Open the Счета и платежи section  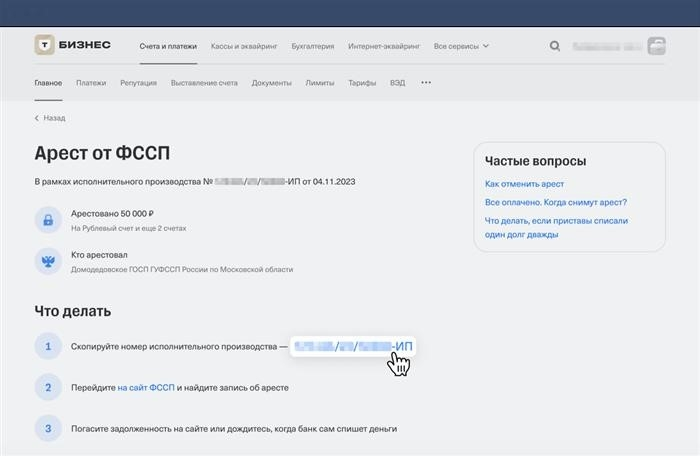tap(168, 46)
